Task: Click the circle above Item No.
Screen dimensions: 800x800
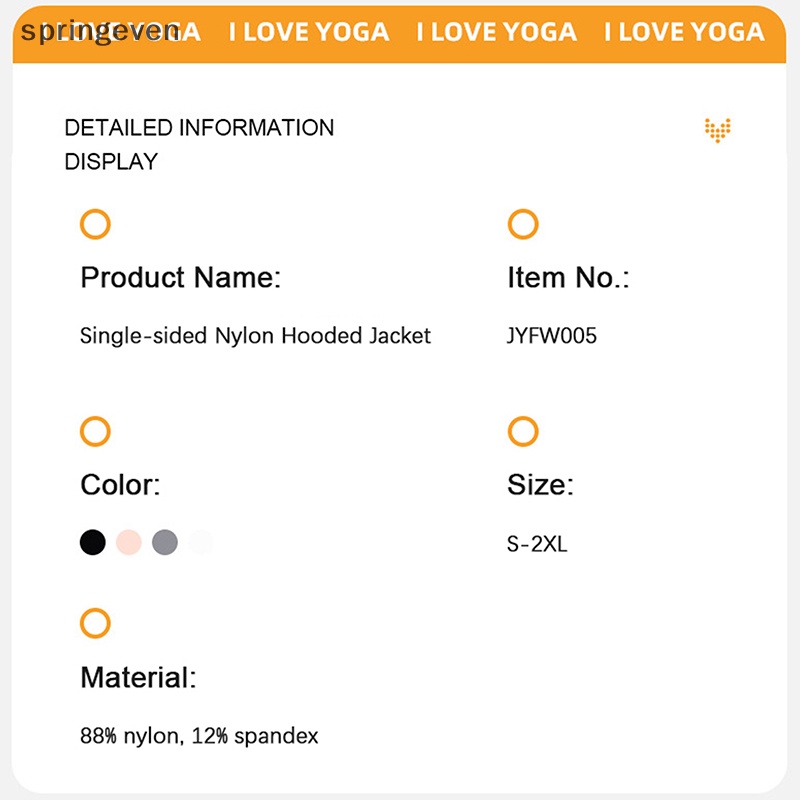Action: pyautogui.click(x=523, y=224)
